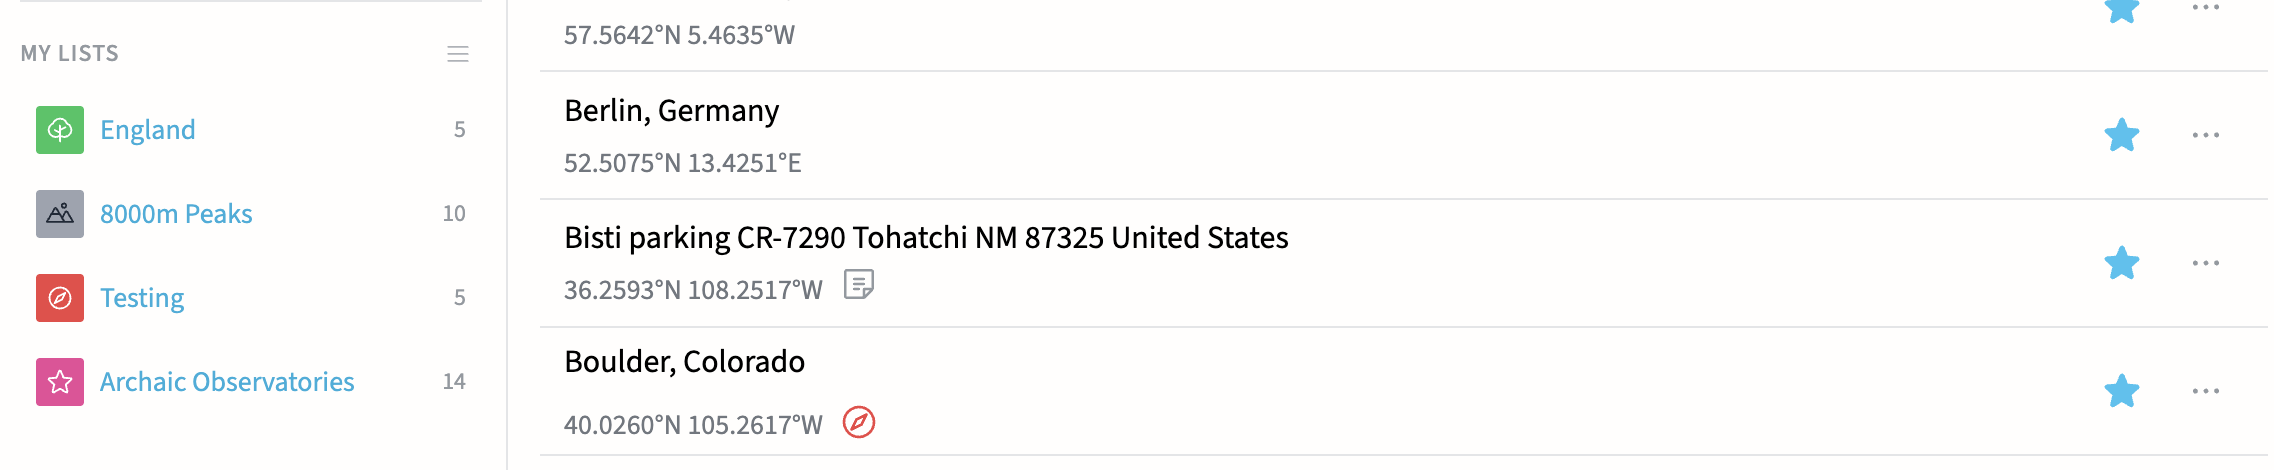Click the 8000m Peaks mountain icon
Screen dimensions: 2274x470
[60, 214]
